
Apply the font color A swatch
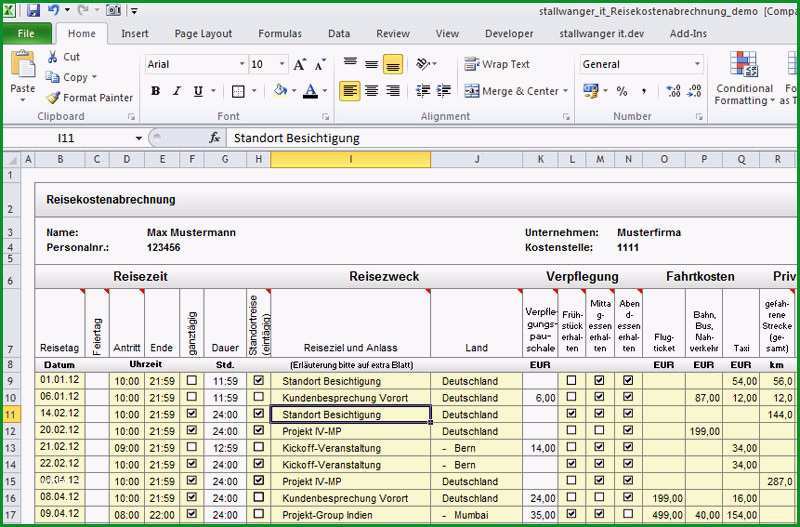310,91
